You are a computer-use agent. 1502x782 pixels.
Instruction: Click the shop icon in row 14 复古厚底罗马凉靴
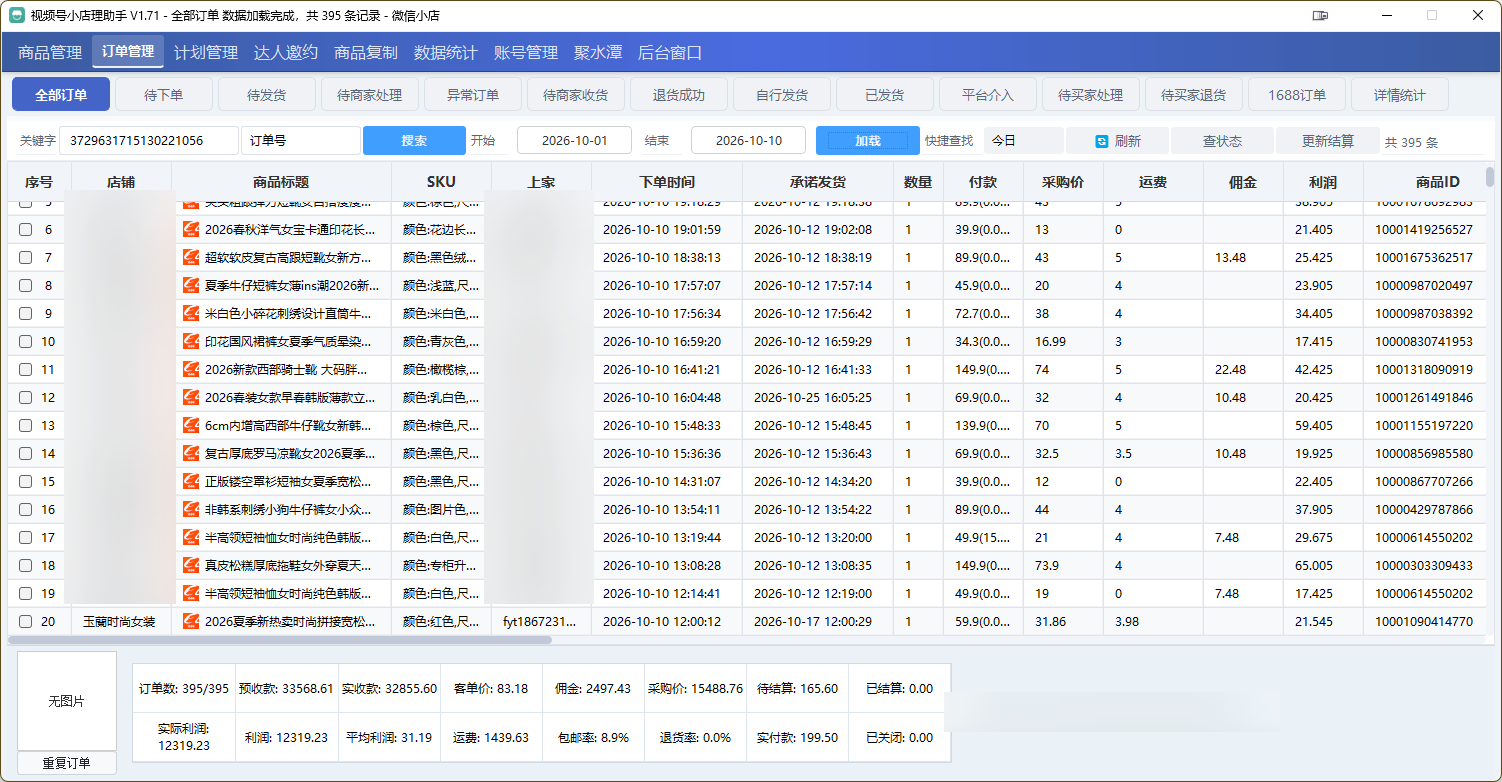tap(191, 453)
